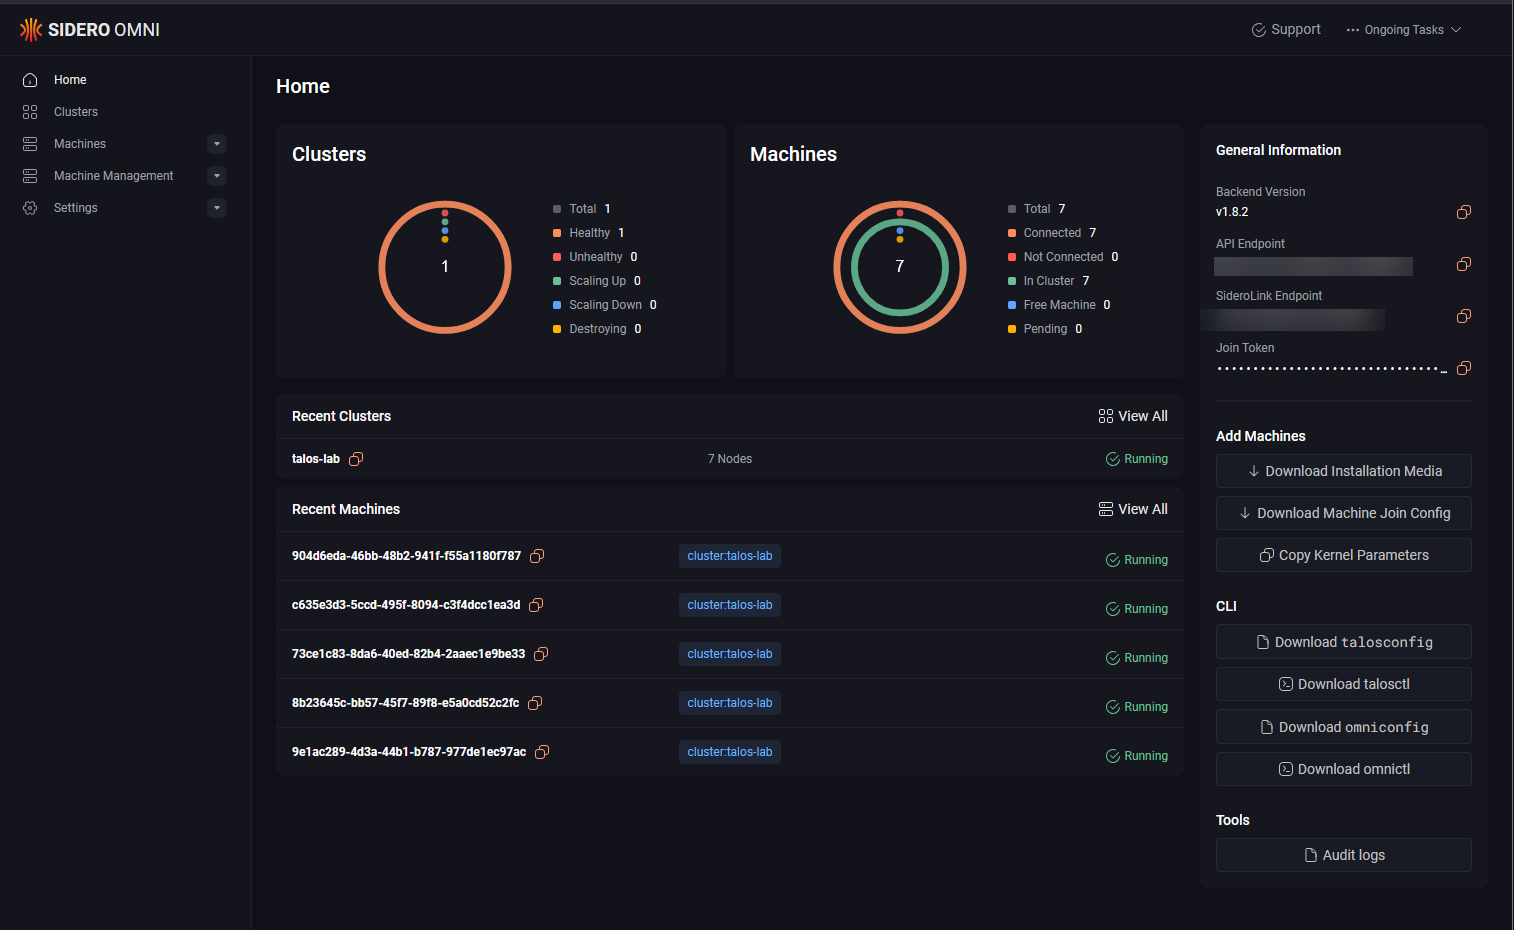Click Download Installation Media button
1514x930 pixels.
(x=1344, y=471)
